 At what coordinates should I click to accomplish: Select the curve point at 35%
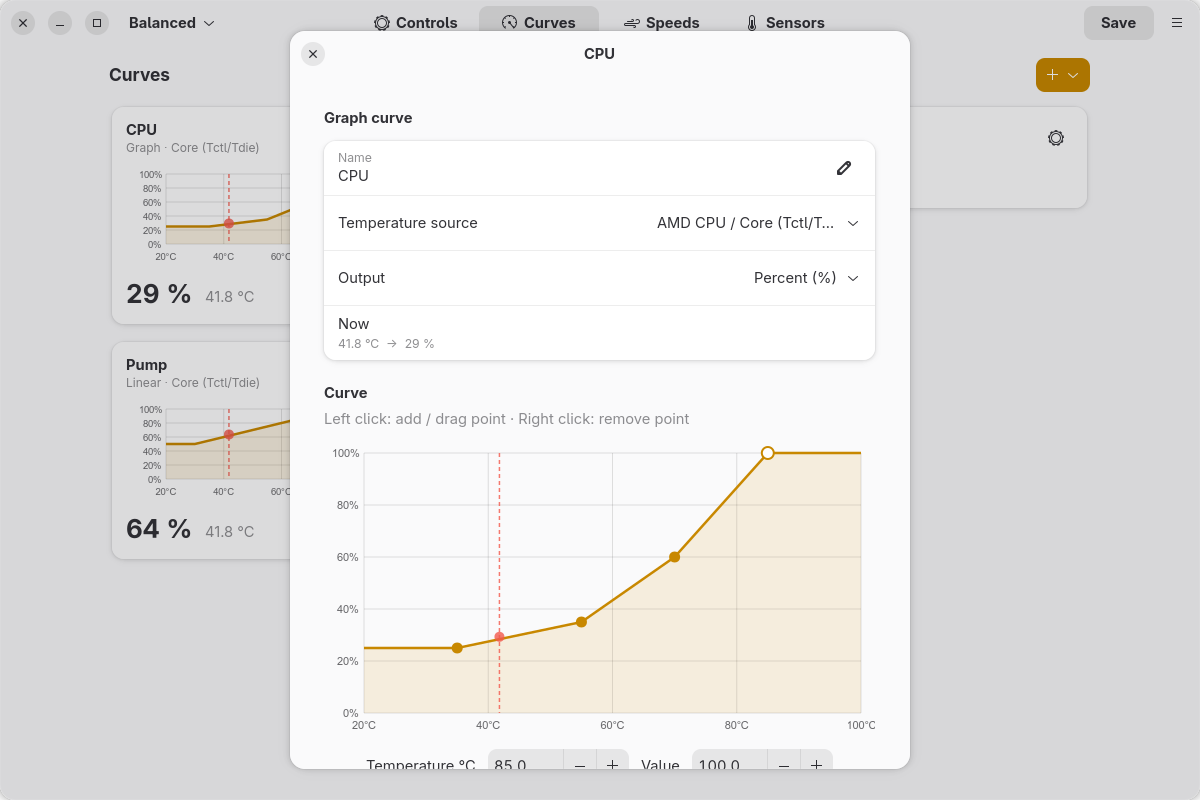[581, 622]
